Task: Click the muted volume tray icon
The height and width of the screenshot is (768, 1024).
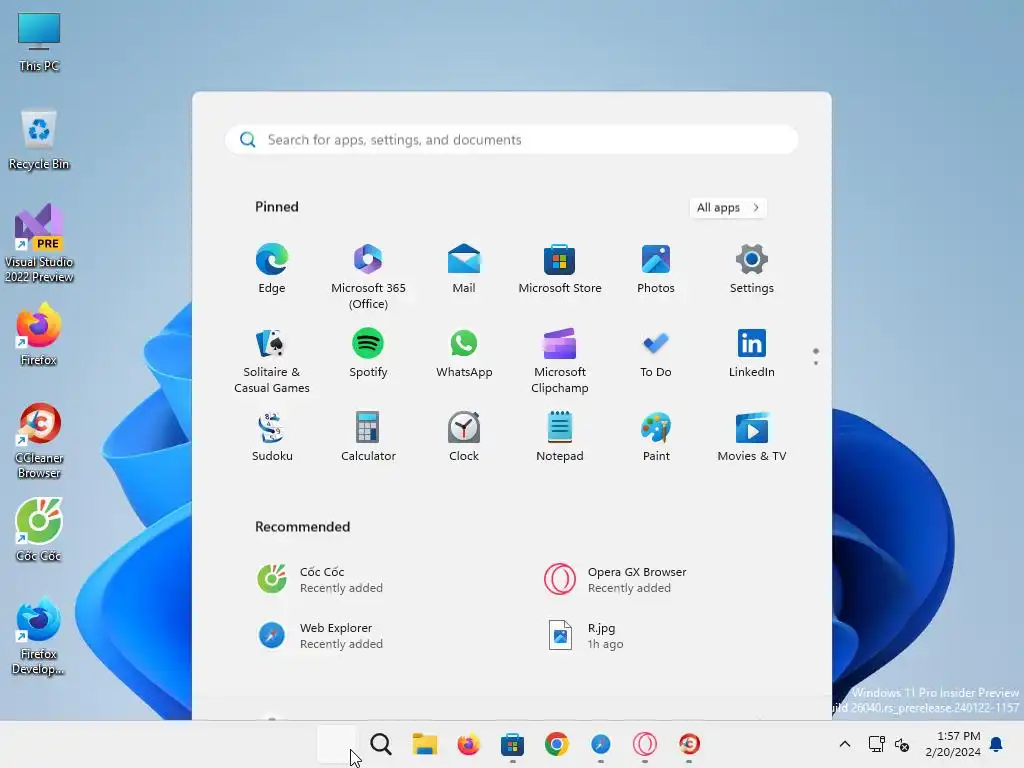Action: [x=902, y=744]
